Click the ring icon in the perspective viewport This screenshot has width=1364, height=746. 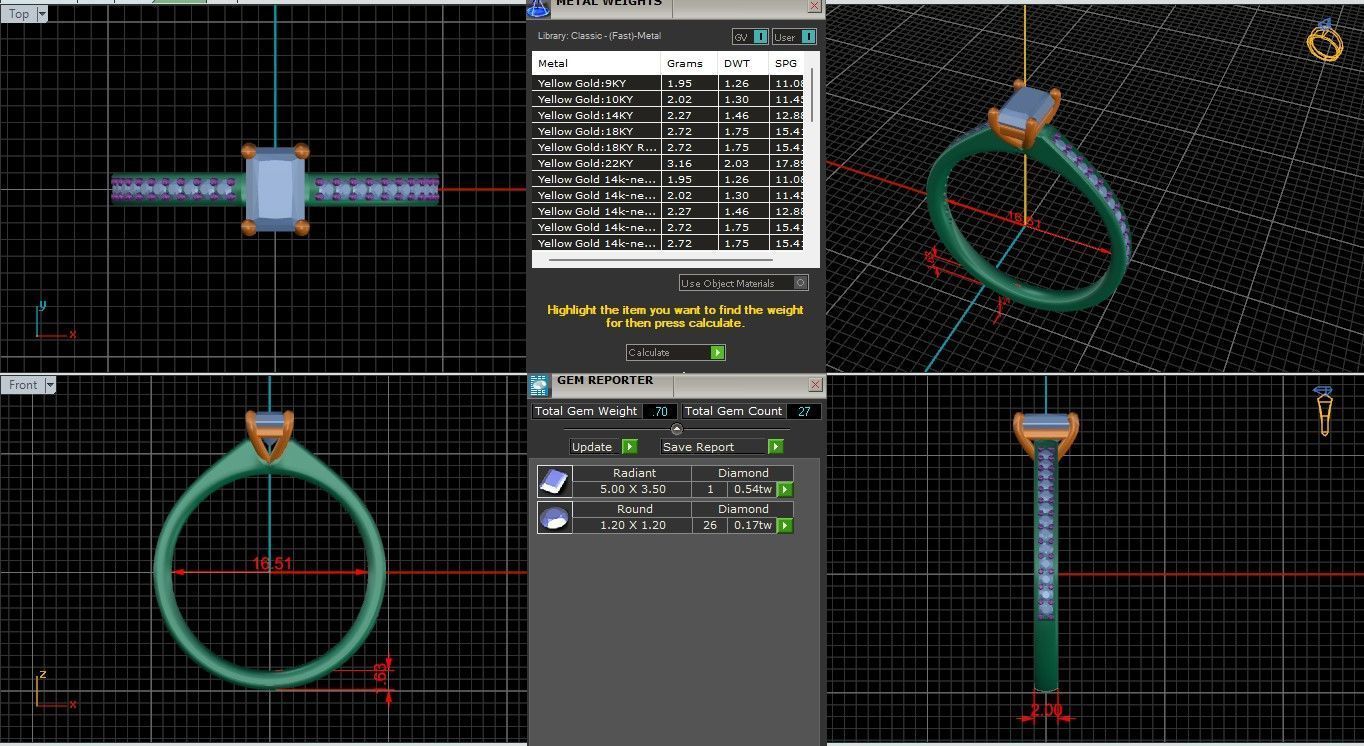(x=1325, y=39)
